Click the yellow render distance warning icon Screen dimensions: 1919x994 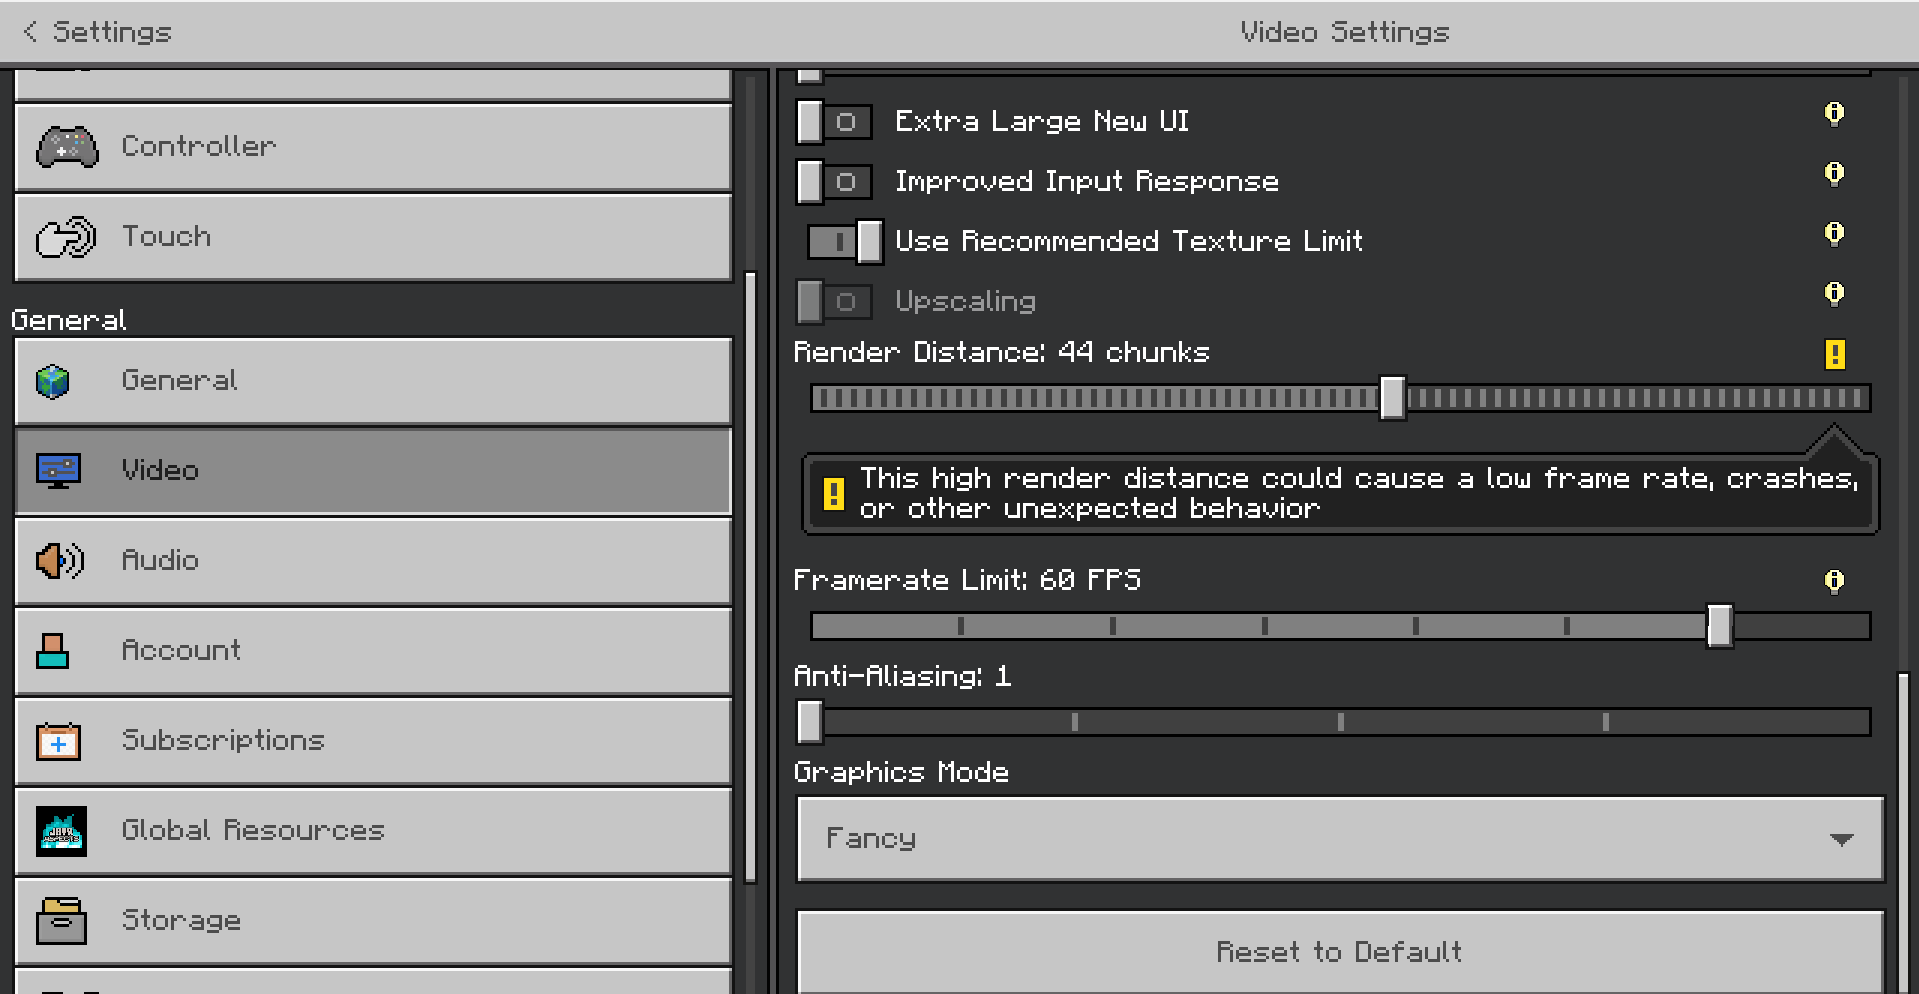click(x=1834, y=354)
